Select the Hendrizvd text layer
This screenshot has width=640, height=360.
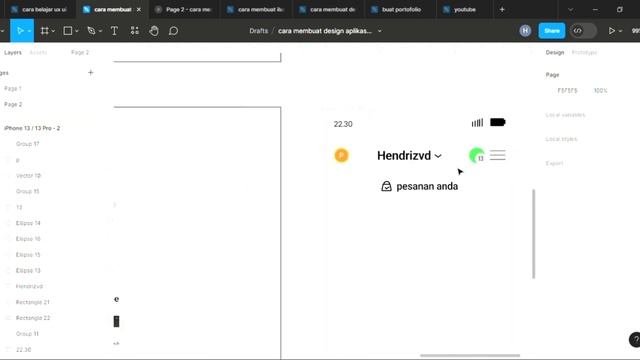(29, 287)
